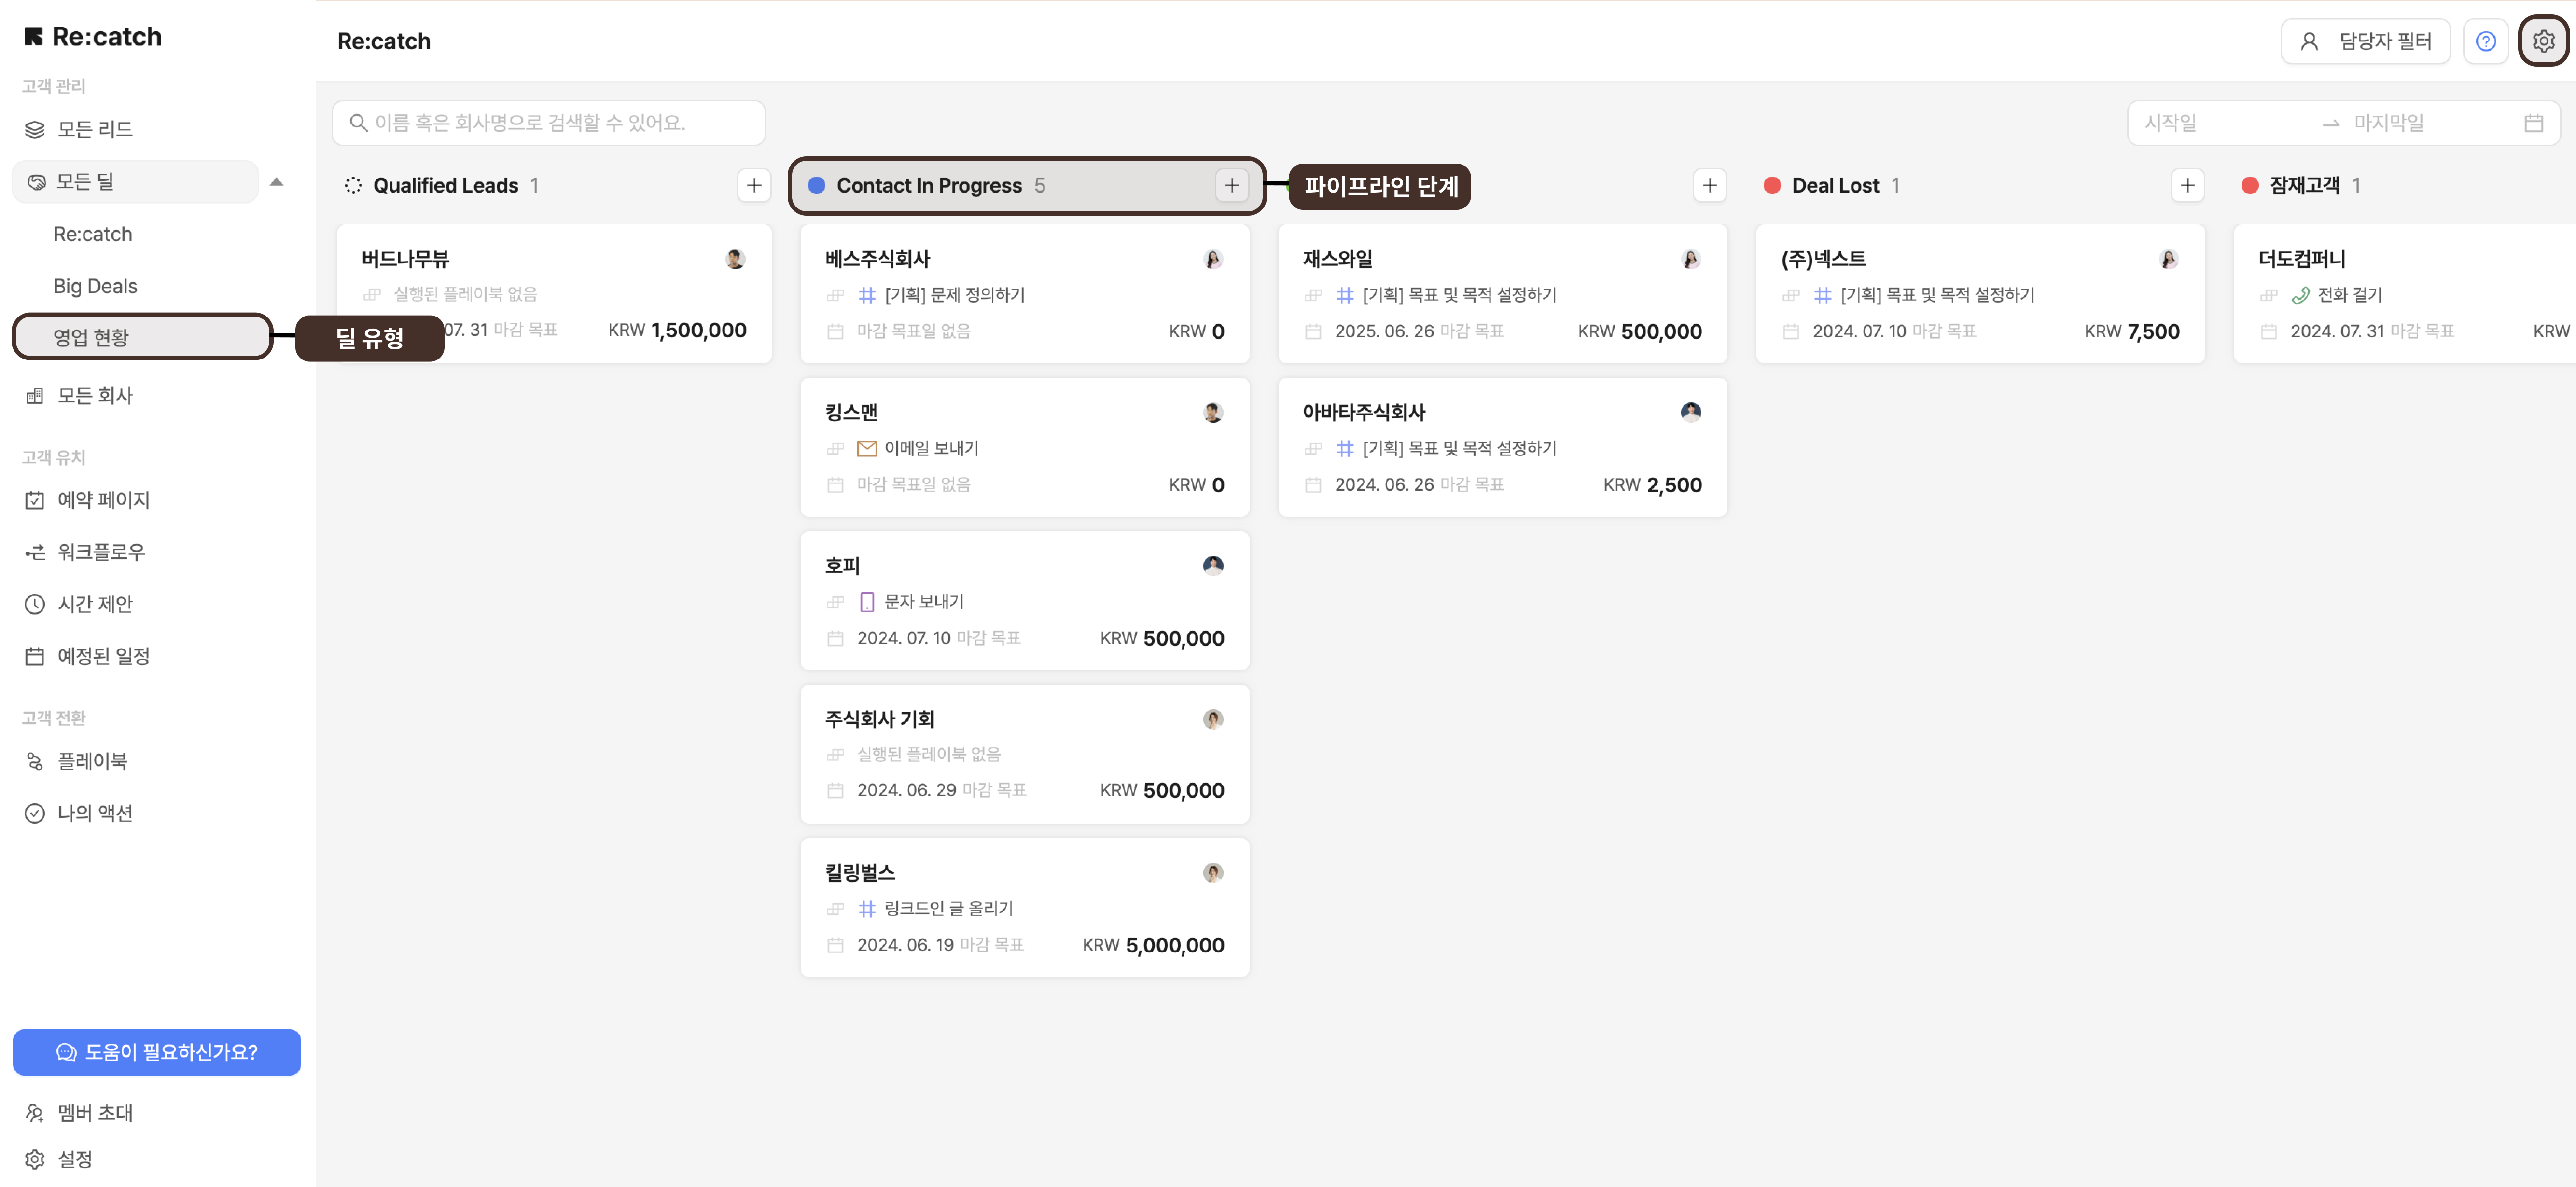2576x1187 pixels.
Task: Add a deal to Deal Lost column
Action: click(x=2187, y=185)
